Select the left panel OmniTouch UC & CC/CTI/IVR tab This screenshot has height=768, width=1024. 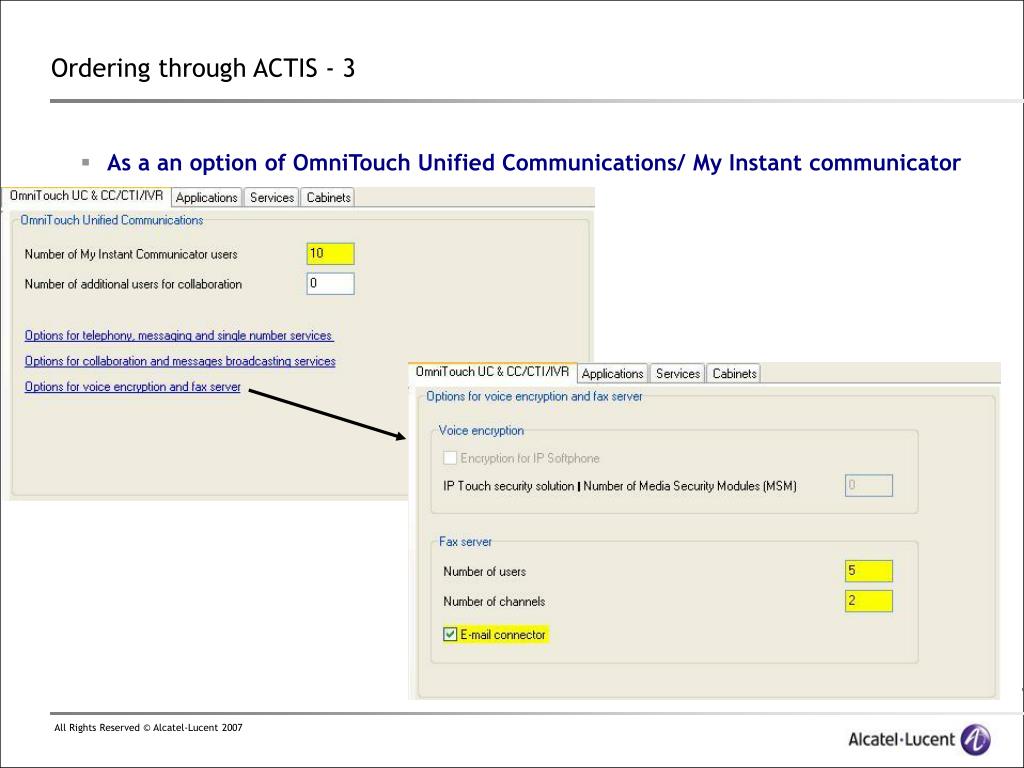pos(87,196)
